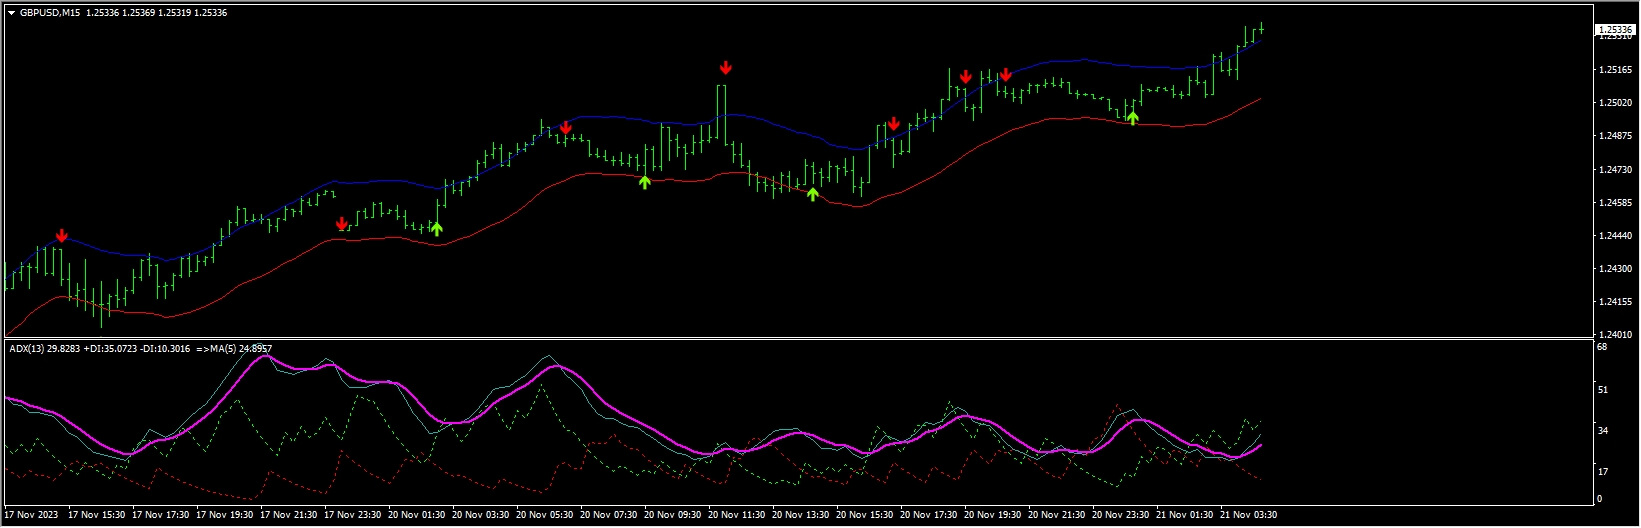Screen dimensions: 1641x528
Task: Click the 1.24585 price axis label
Action: point(1616,203)
